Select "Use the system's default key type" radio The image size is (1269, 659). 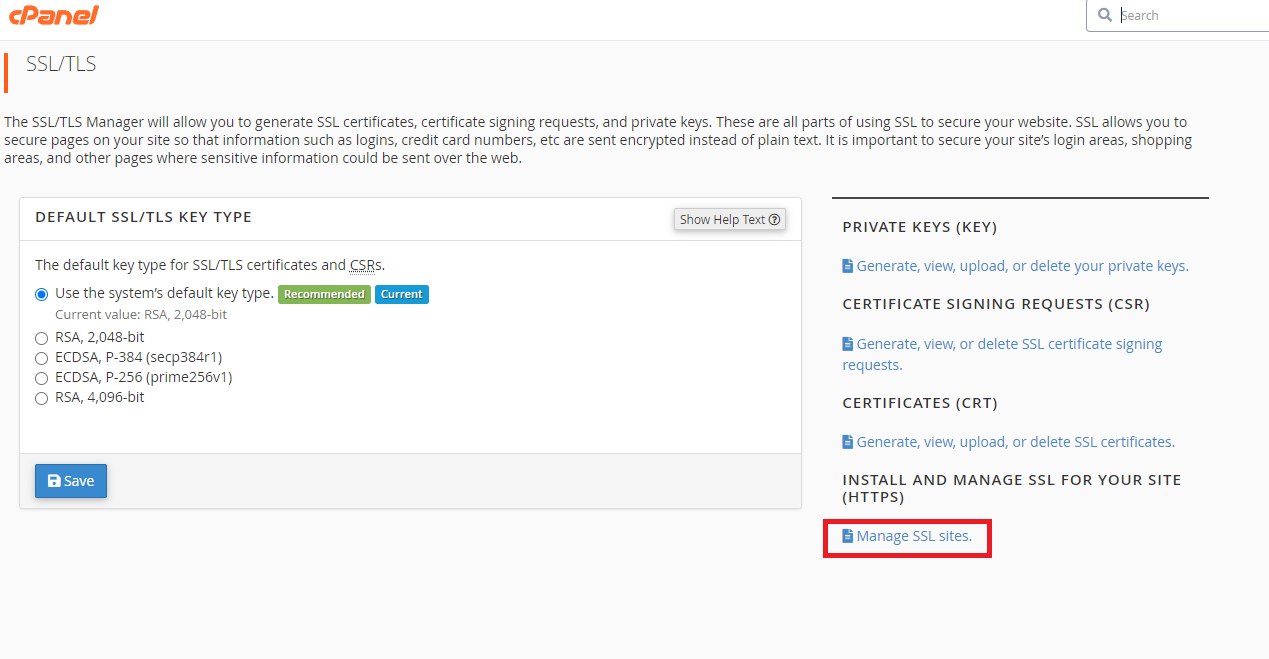[x=41, y=294]
